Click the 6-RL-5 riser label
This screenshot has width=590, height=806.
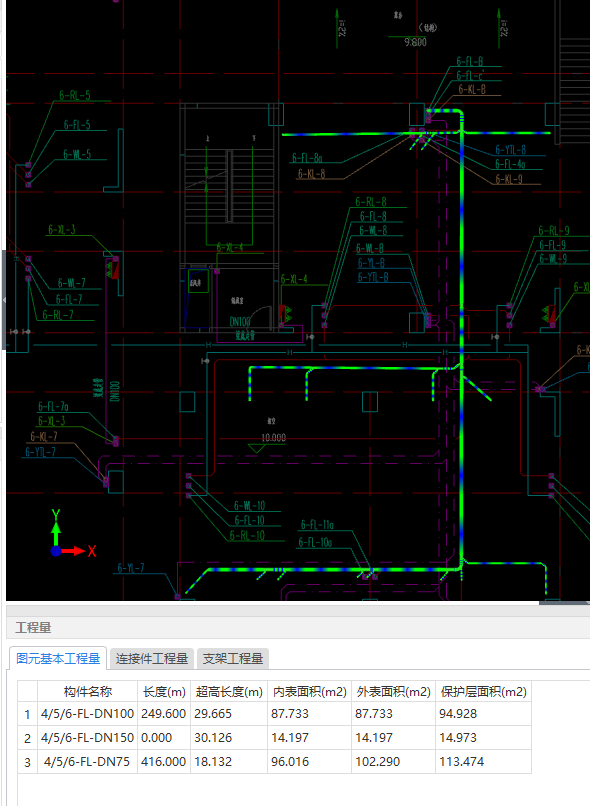[75, 95]
